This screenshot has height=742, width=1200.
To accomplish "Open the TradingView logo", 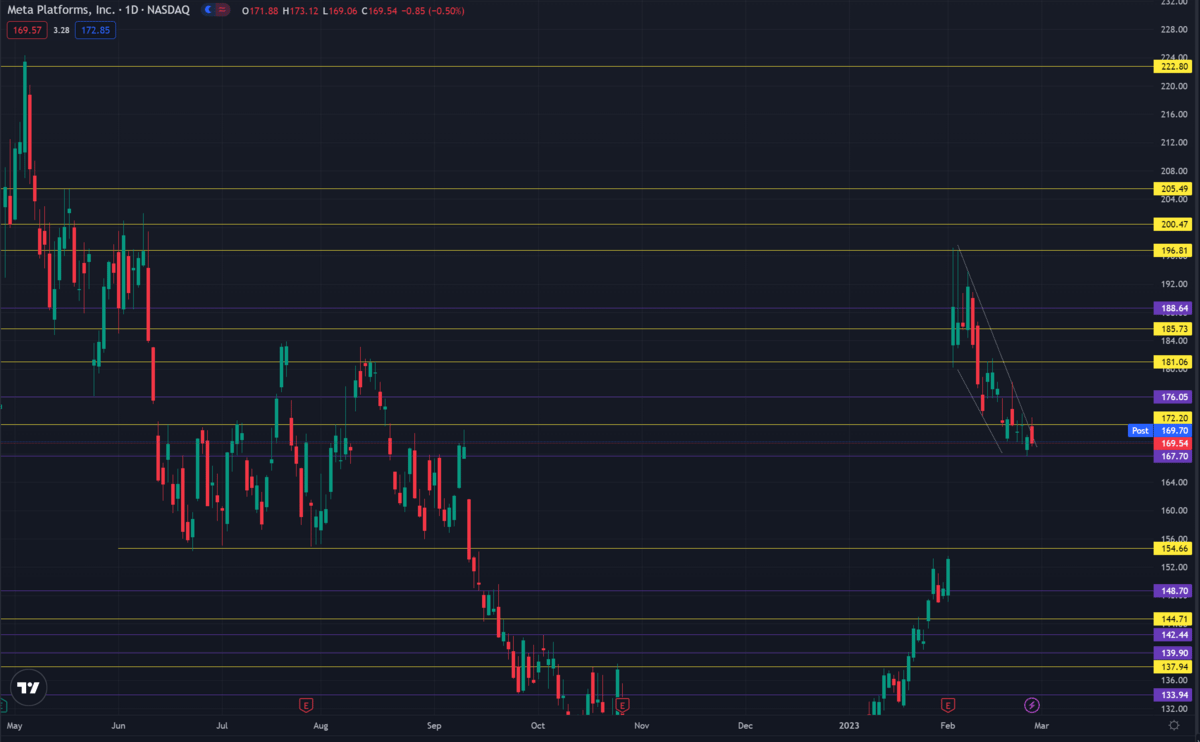I will coord(28,688).
